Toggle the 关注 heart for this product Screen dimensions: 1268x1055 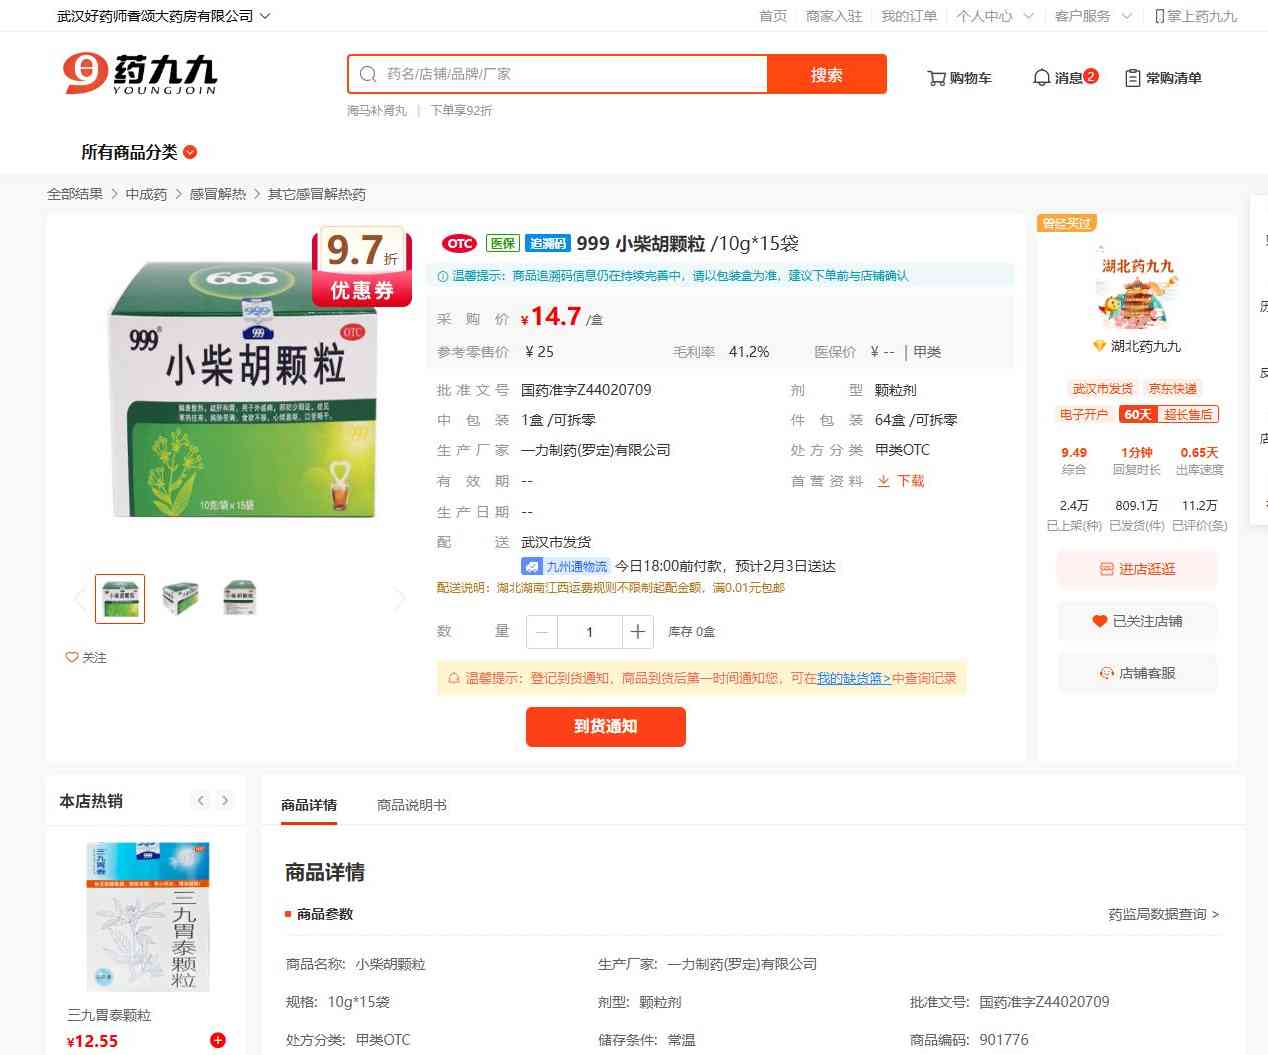(72, 657)
